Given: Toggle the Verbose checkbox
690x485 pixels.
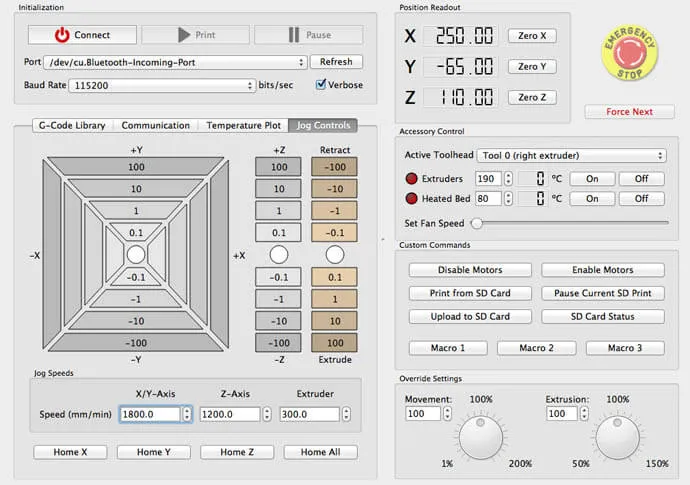Looking at the screenshot, I should (321, 85).
